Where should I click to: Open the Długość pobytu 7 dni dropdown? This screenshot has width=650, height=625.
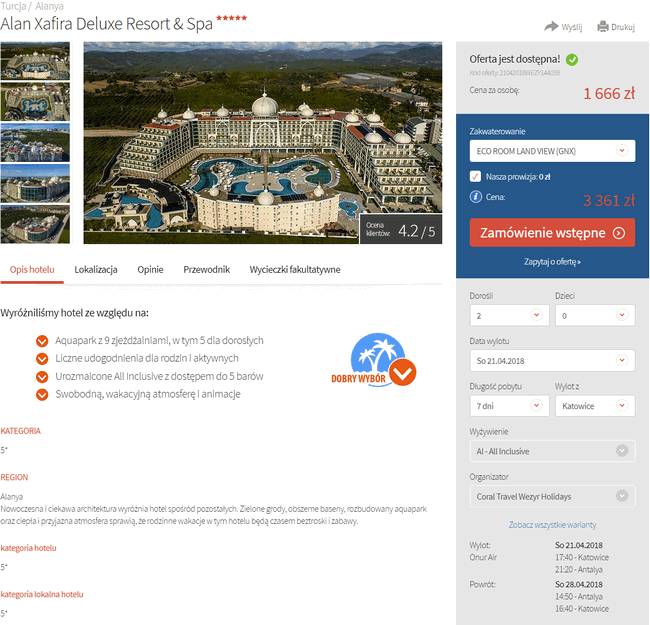(509, 406)
